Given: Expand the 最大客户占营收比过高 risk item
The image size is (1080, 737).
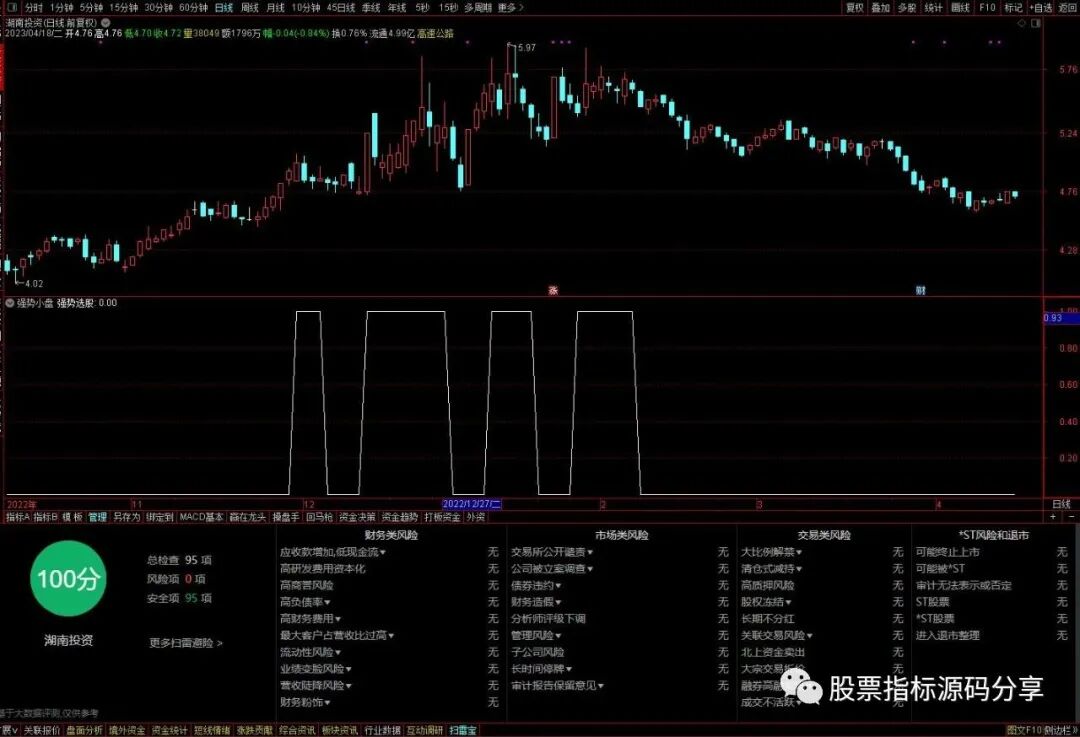Looking at the screenshot, I should coord(337,635).
